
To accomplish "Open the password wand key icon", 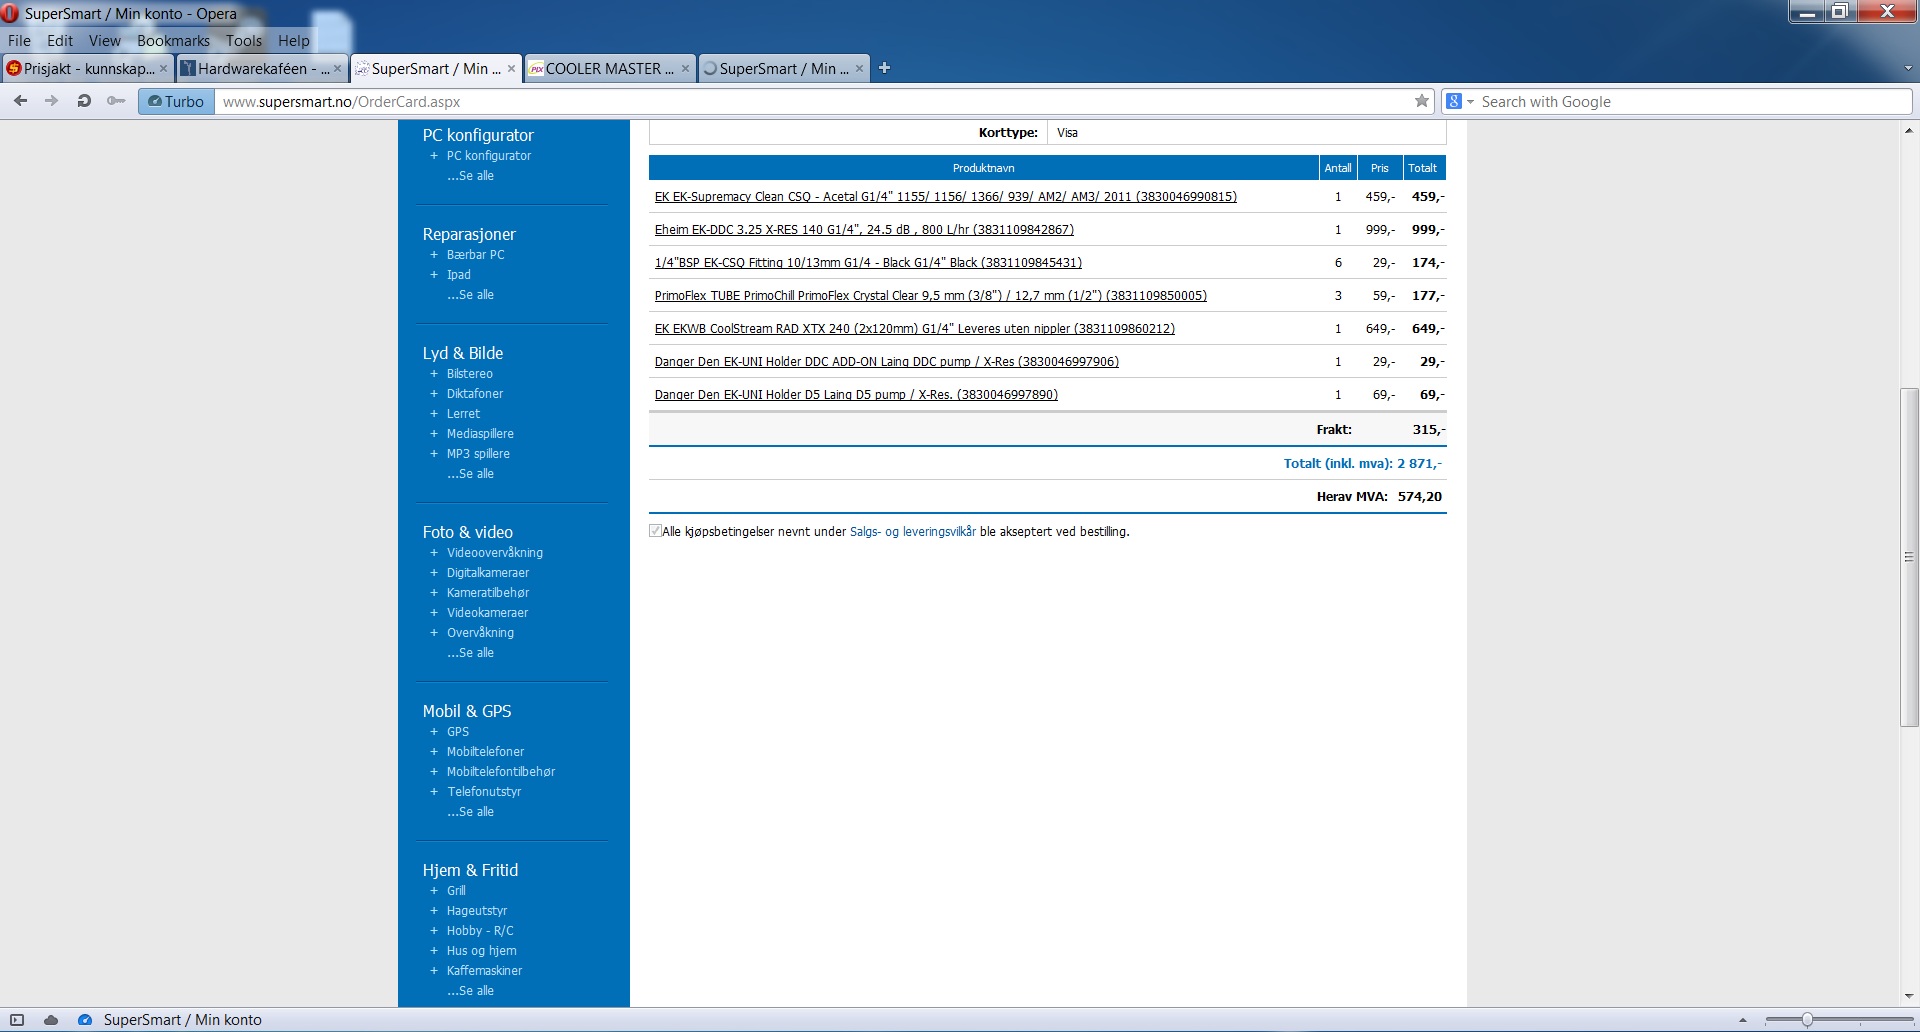I will point(116,101).
